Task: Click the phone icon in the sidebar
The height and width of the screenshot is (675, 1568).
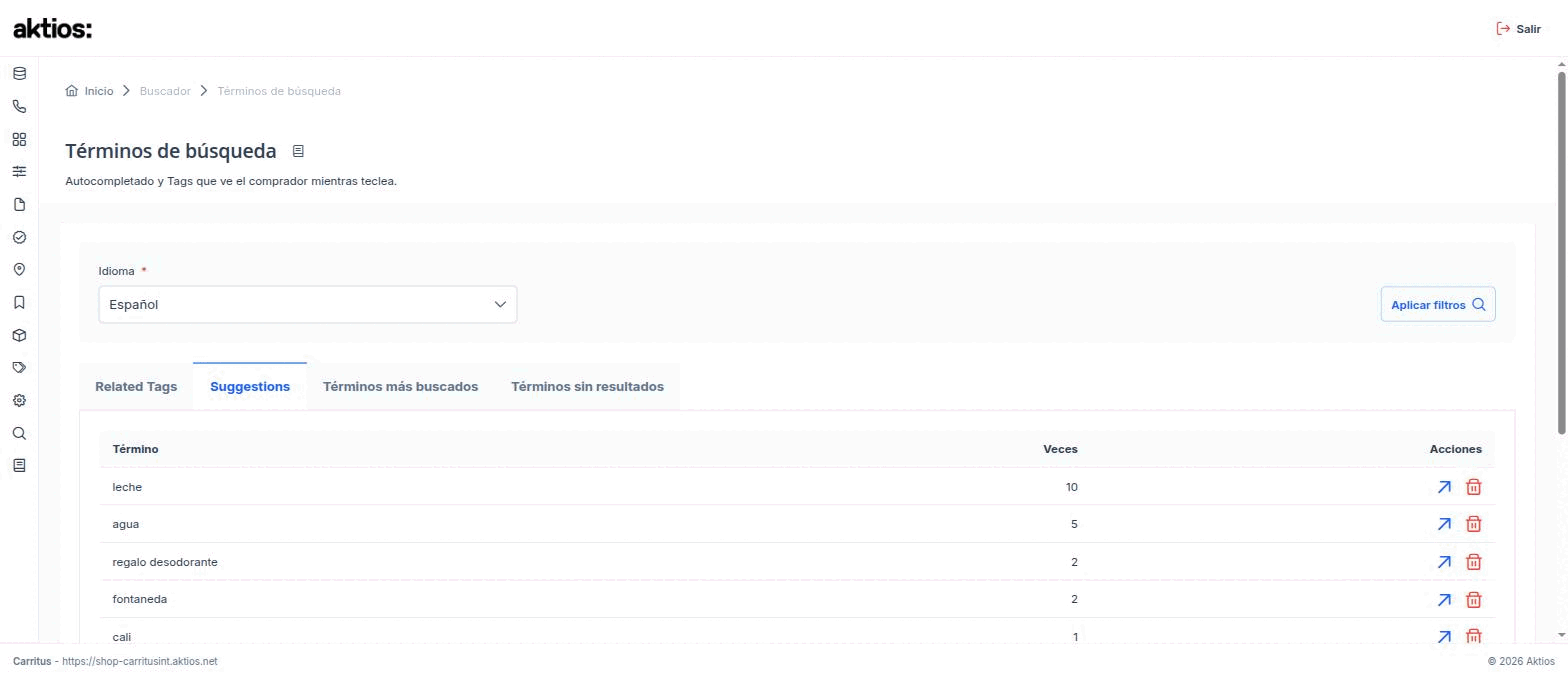Action: coord(19,106)
